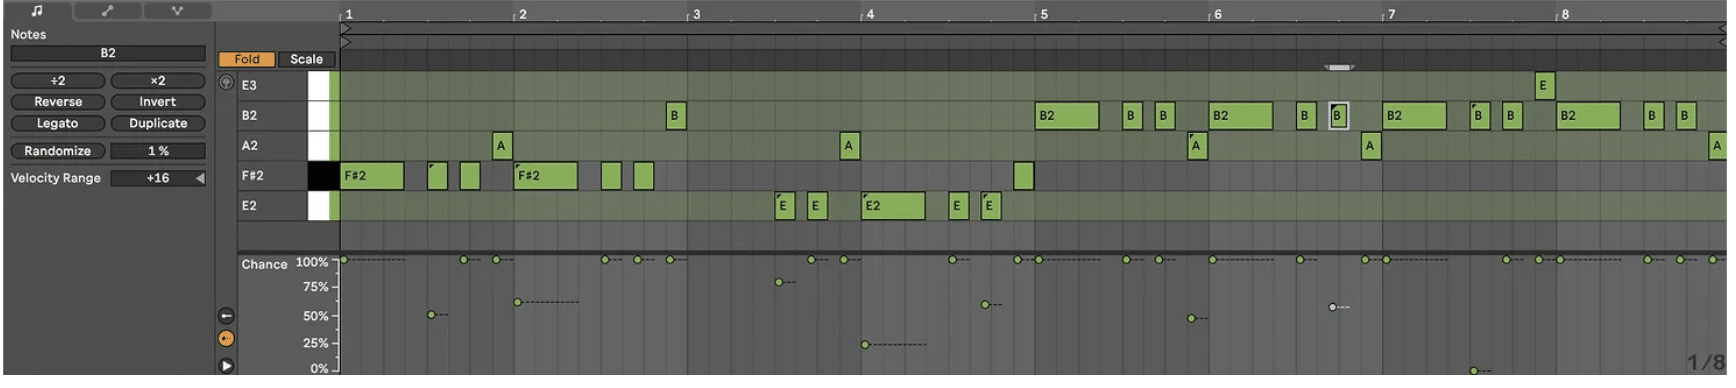Click the Notes section heading

point(28,35)
